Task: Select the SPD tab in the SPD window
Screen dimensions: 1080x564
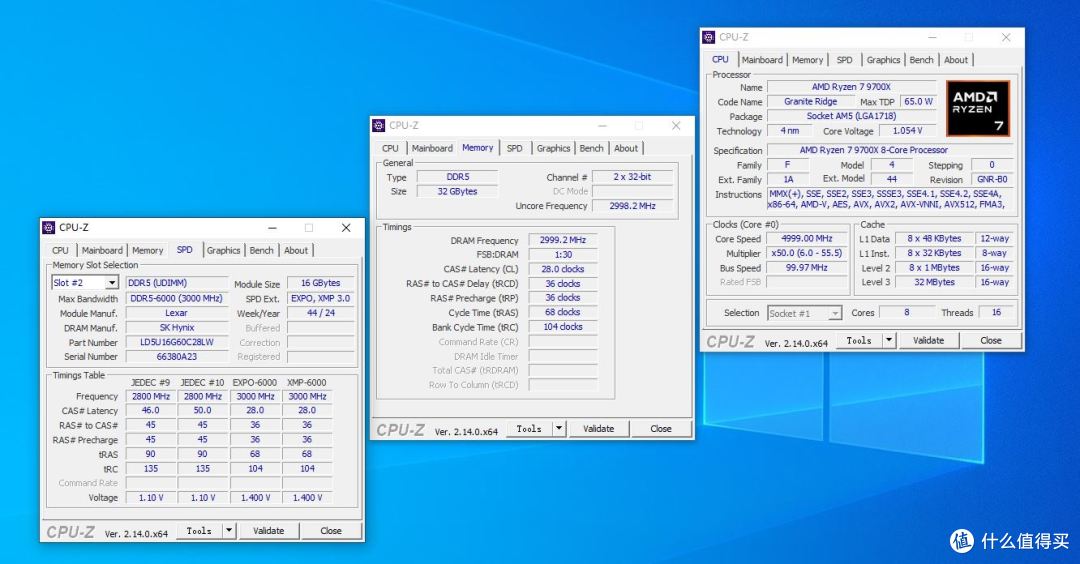Action: [x=185, y=250]
